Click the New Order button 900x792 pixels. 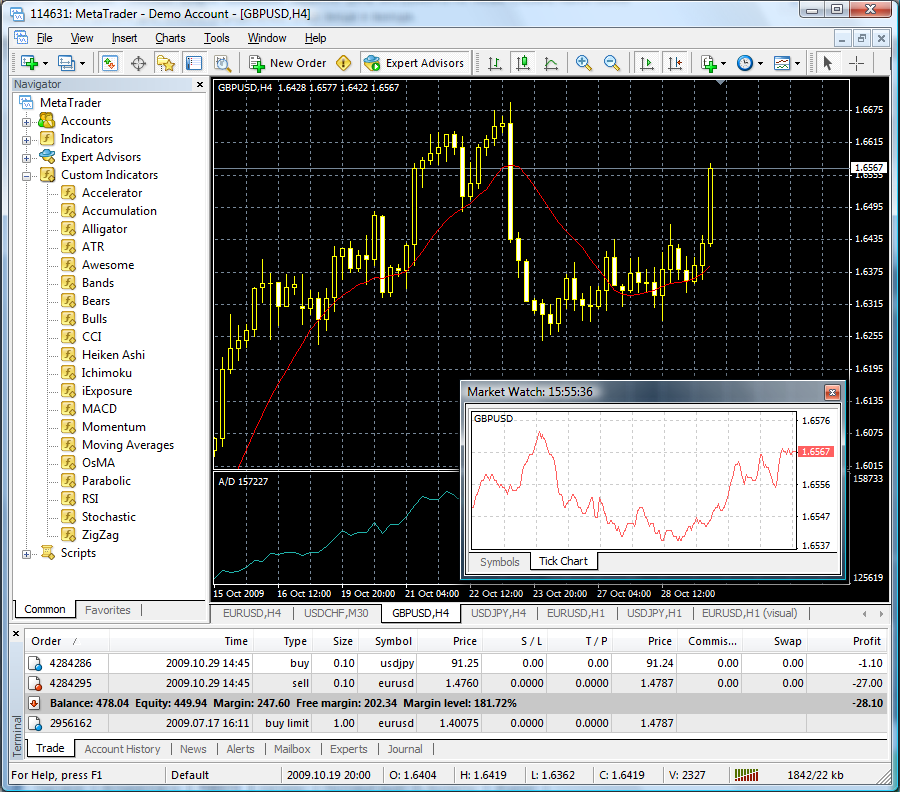click(287, 63)
